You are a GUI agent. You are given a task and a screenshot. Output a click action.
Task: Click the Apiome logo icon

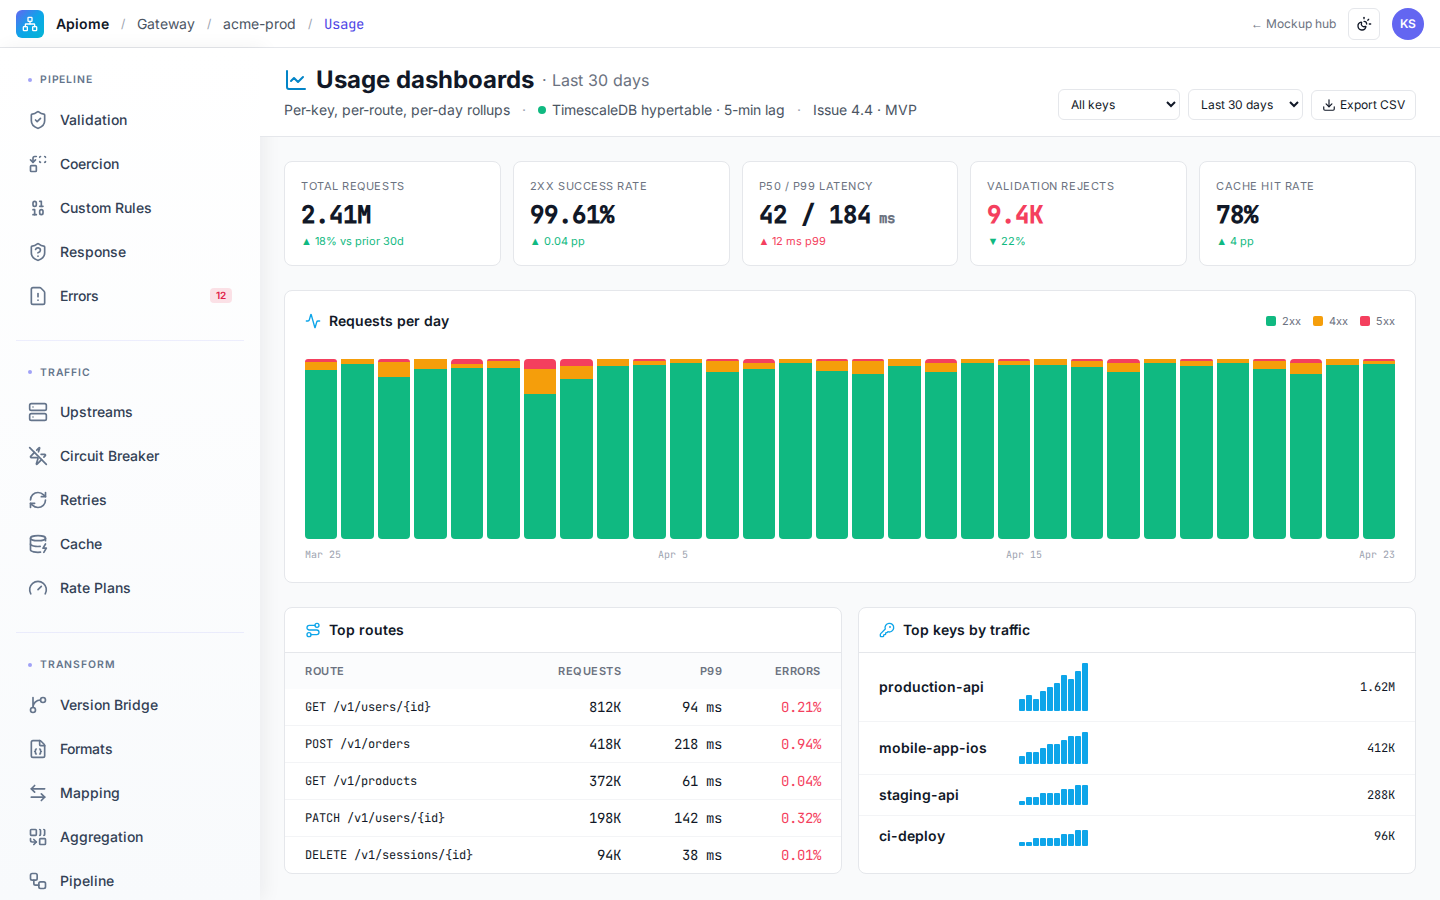(x=30, y=24)
